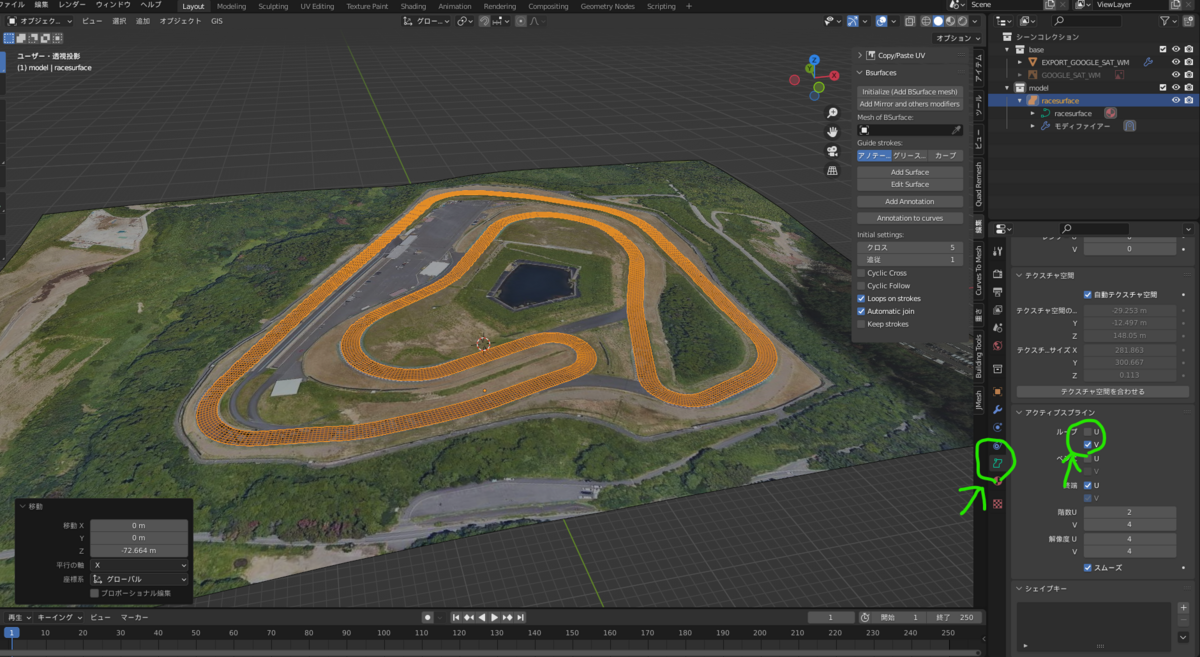Switch to the Sculpting workspace tab
The height and width of the screenshot is (657, 1200).
(x=273, y=6)
